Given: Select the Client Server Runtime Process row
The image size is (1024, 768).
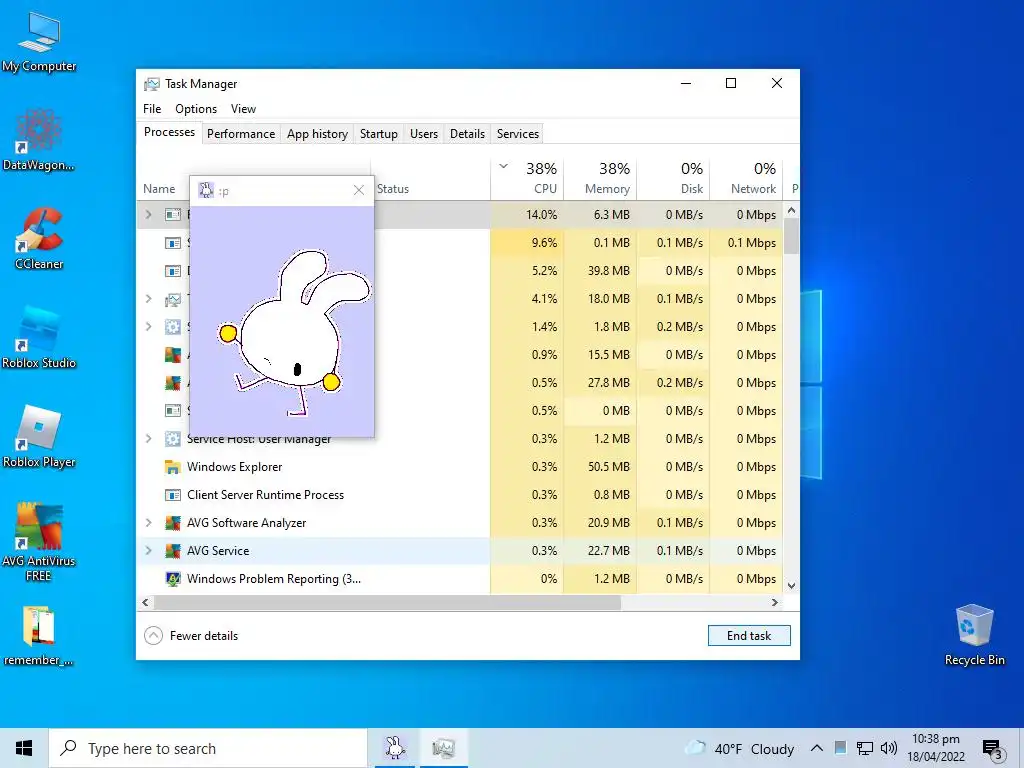Looking at the screenshot, I should tap(460, 495).
